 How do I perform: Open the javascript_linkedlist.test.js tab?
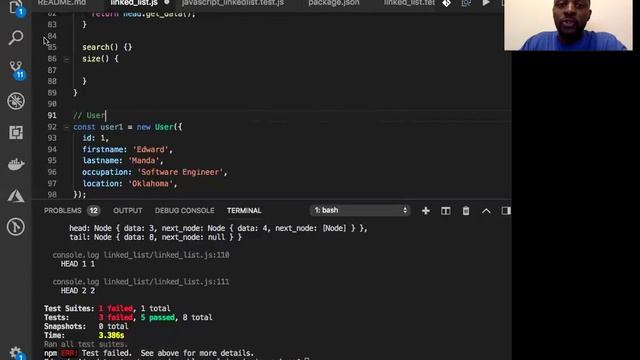(x=233, y=3)
